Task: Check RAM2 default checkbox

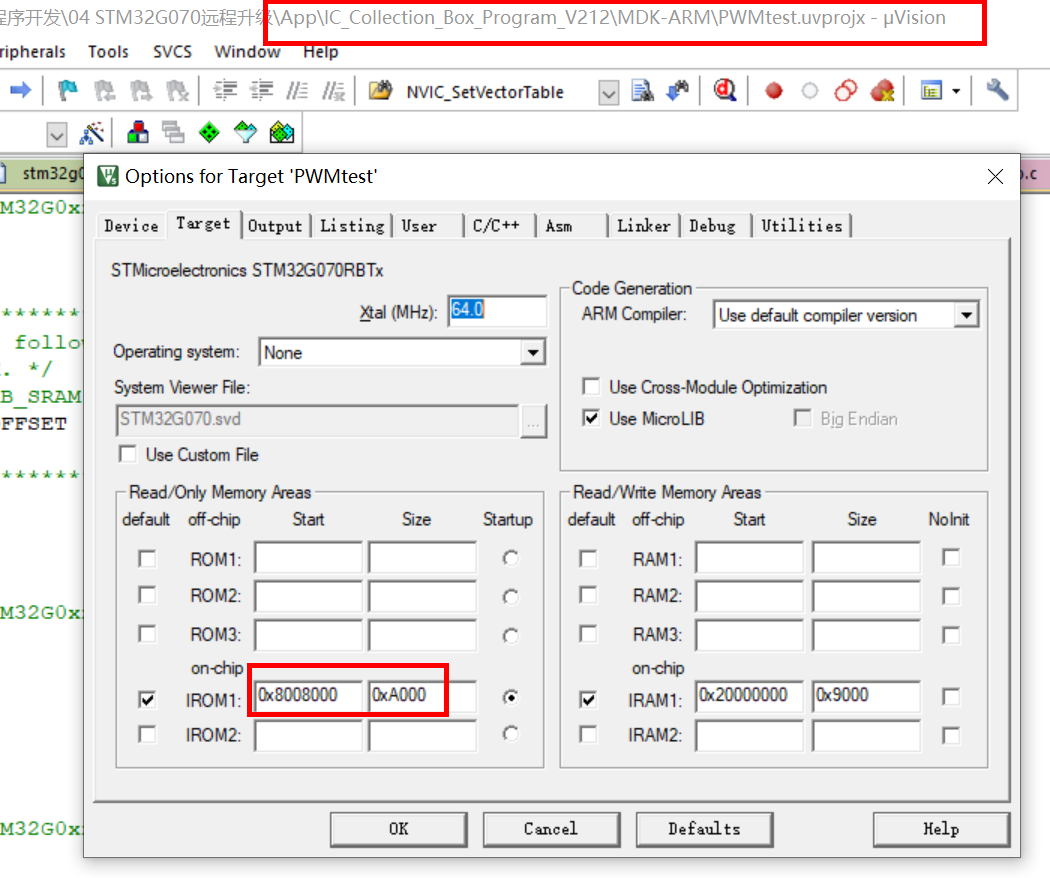Action: click(x=588, y=595)
